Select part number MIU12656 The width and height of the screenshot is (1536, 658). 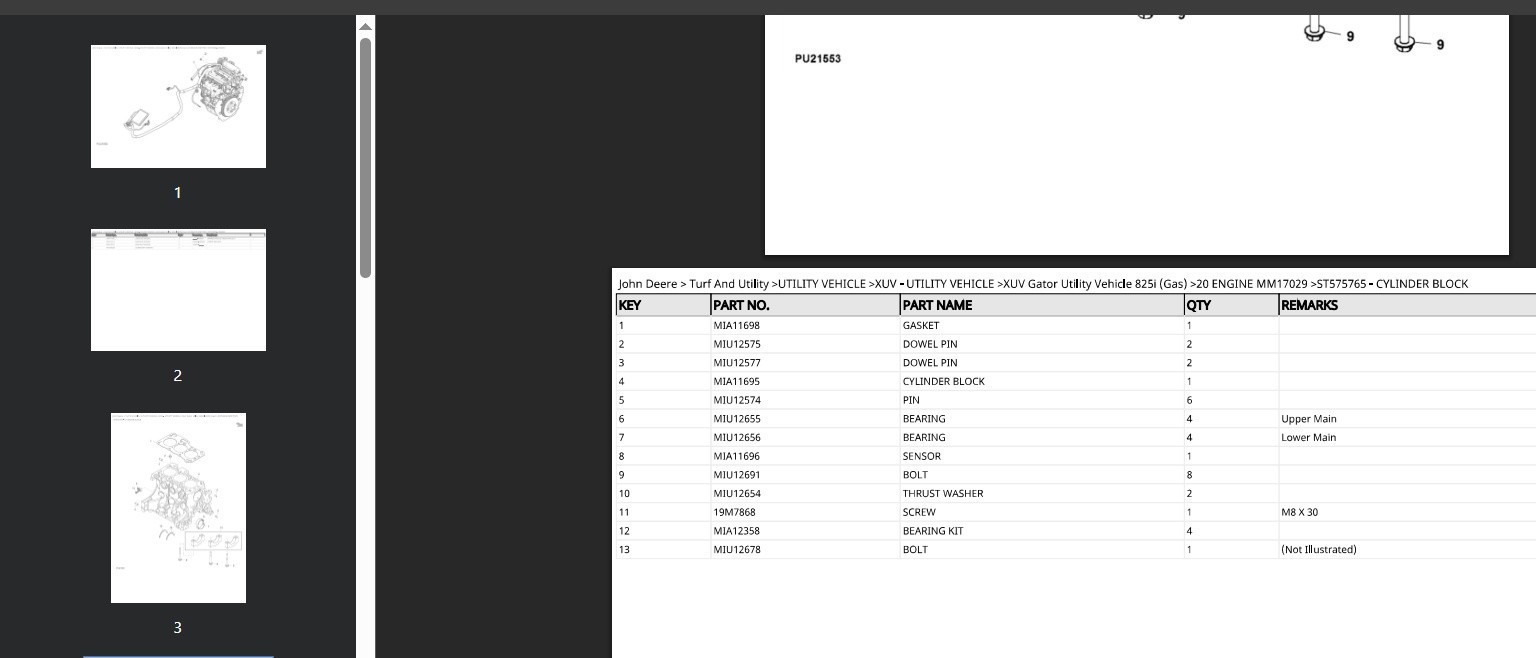737,437
